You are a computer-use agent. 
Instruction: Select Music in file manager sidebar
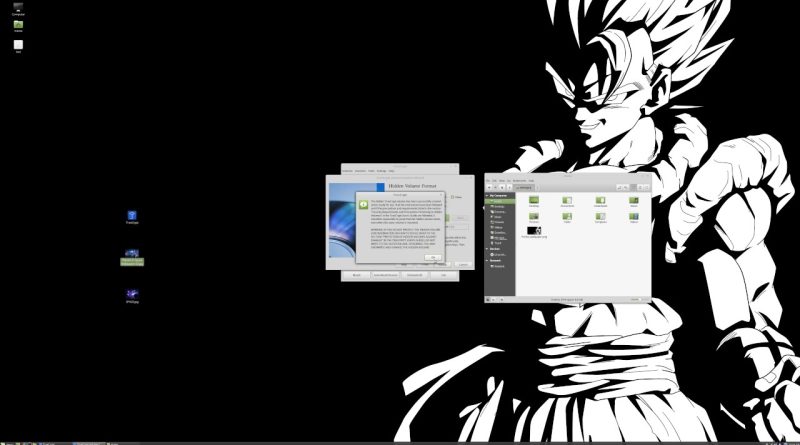[x=499, y=217]
